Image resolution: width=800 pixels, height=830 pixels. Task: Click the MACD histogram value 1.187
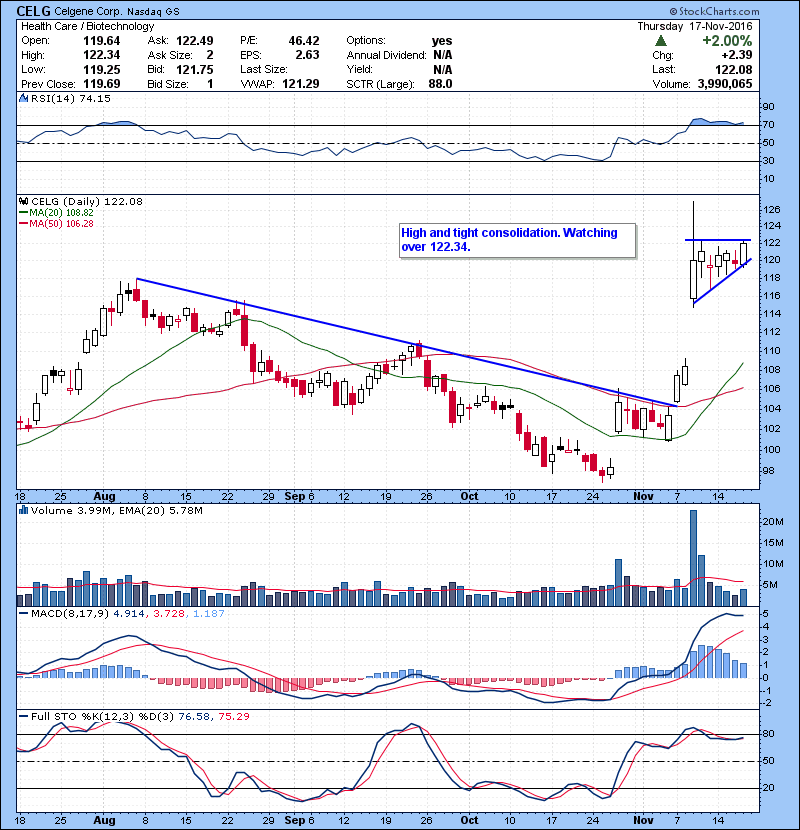(209, 614)
